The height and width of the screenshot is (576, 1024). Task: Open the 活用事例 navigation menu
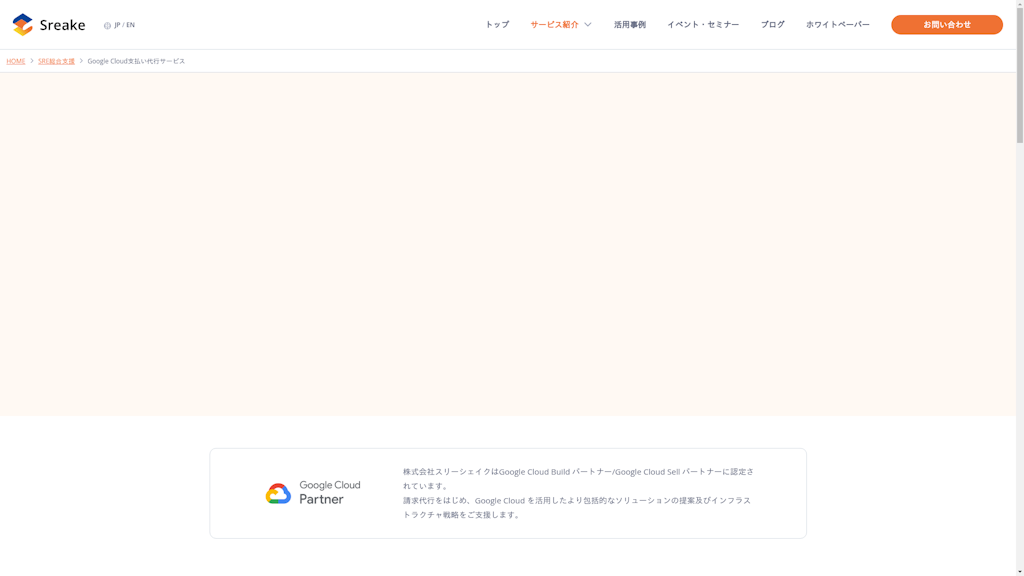629,24
